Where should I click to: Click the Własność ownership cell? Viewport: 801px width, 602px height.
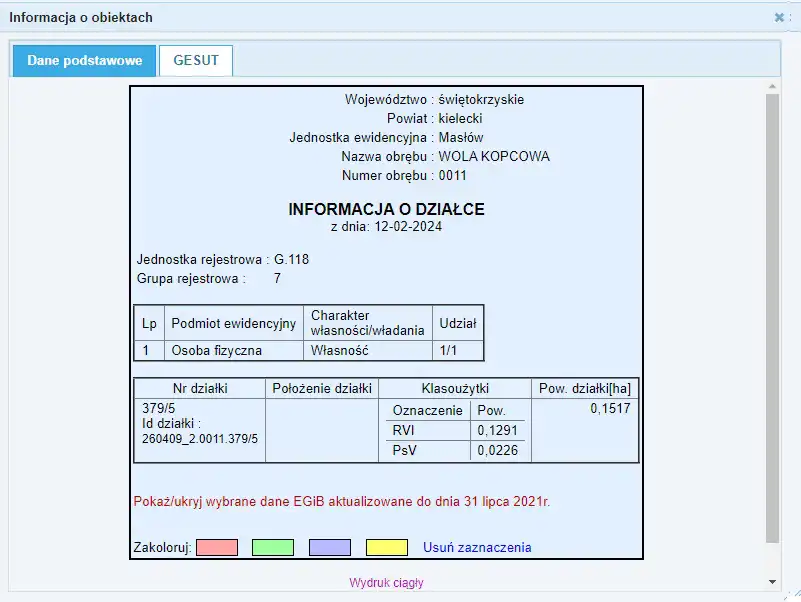click(x=340, y=351)
